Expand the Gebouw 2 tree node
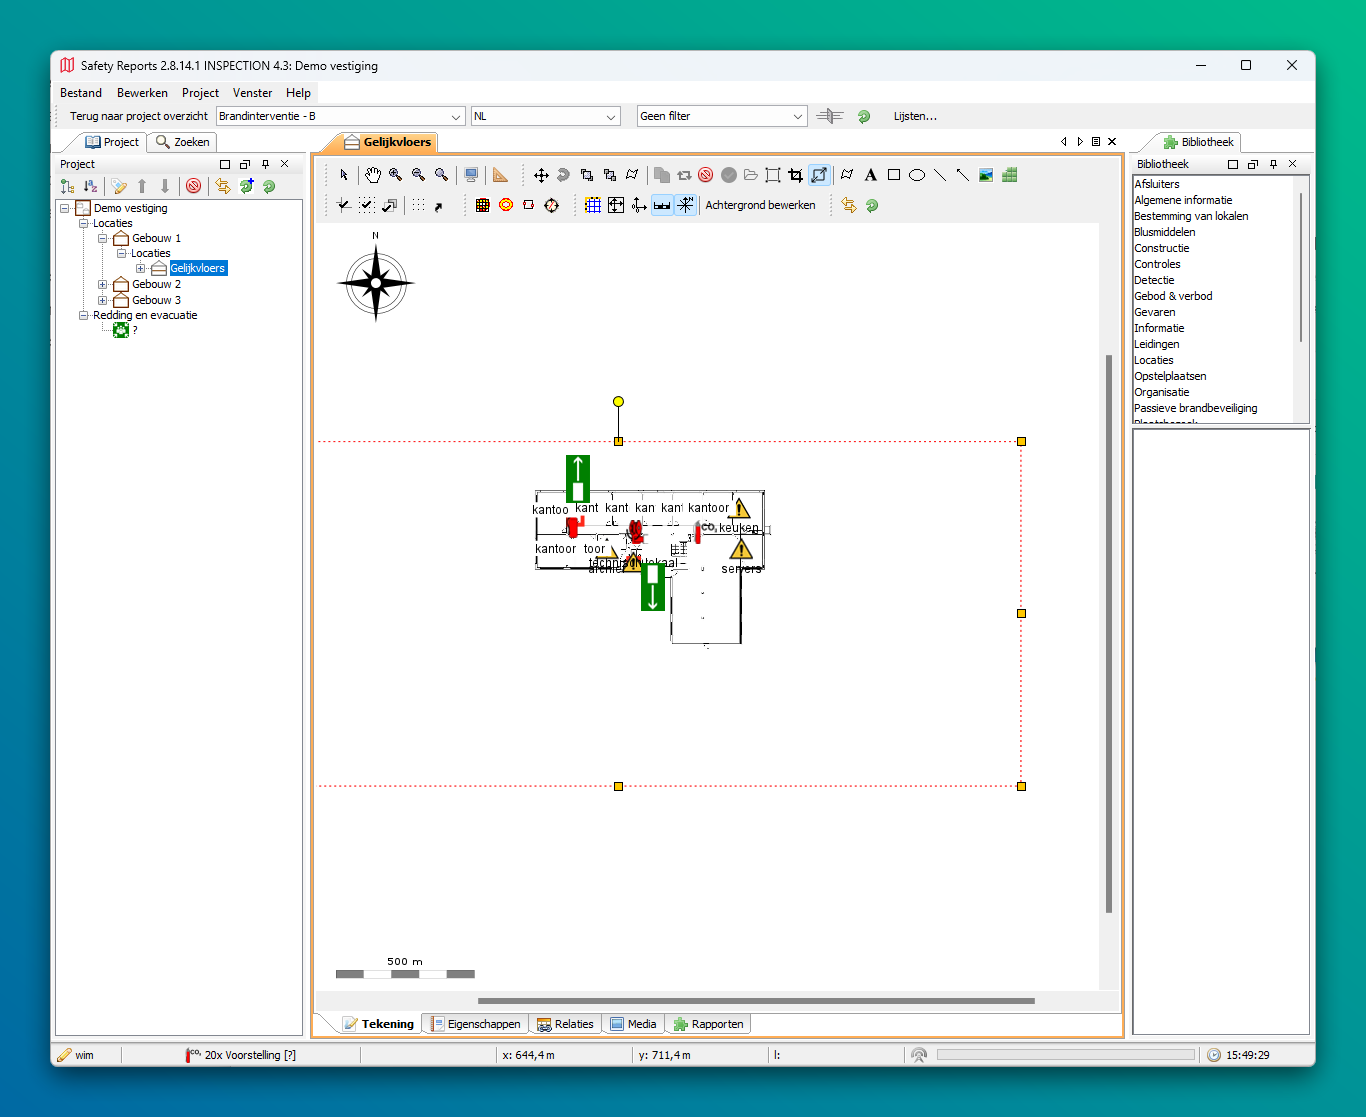Viewport: 1366px width, 1117px height. click(102, 284)
